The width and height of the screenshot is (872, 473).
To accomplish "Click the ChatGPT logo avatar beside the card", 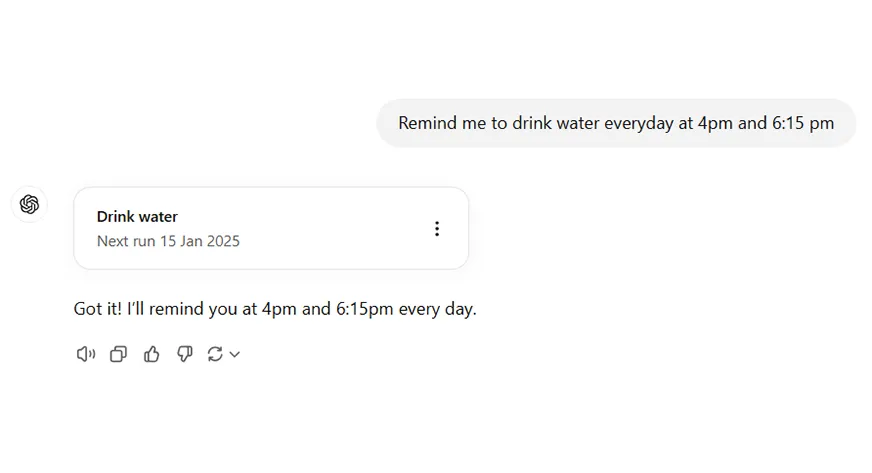I will (x=29, y=204).
